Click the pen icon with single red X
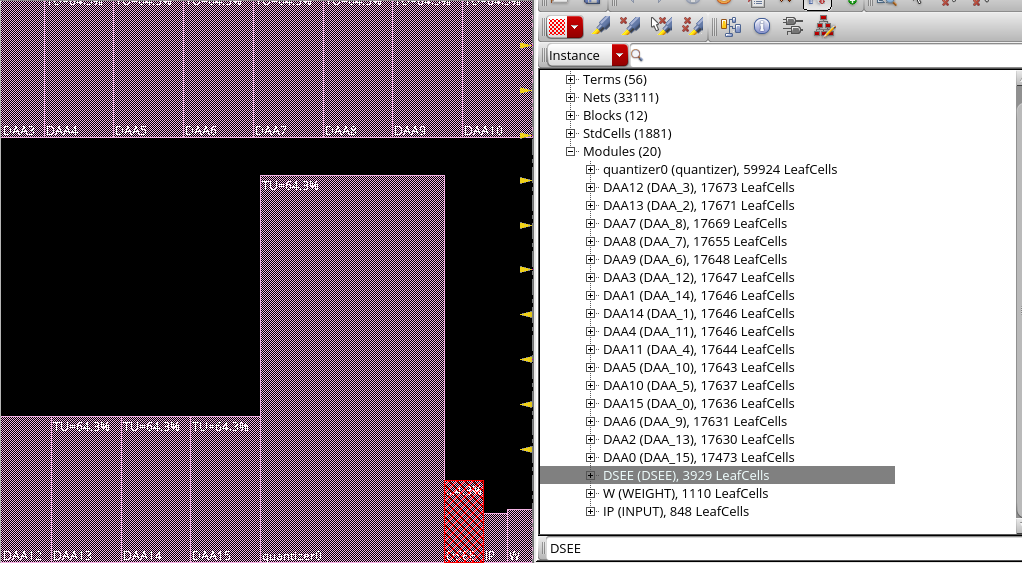The image size is (1022, 563). click(630, 26)
